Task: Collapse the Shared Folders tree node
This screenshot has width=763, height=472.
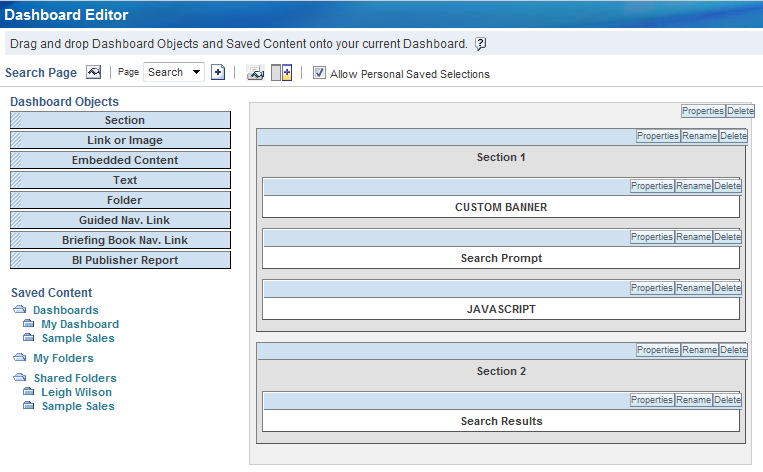Action: pyautogui.click(x=20, y=378)
